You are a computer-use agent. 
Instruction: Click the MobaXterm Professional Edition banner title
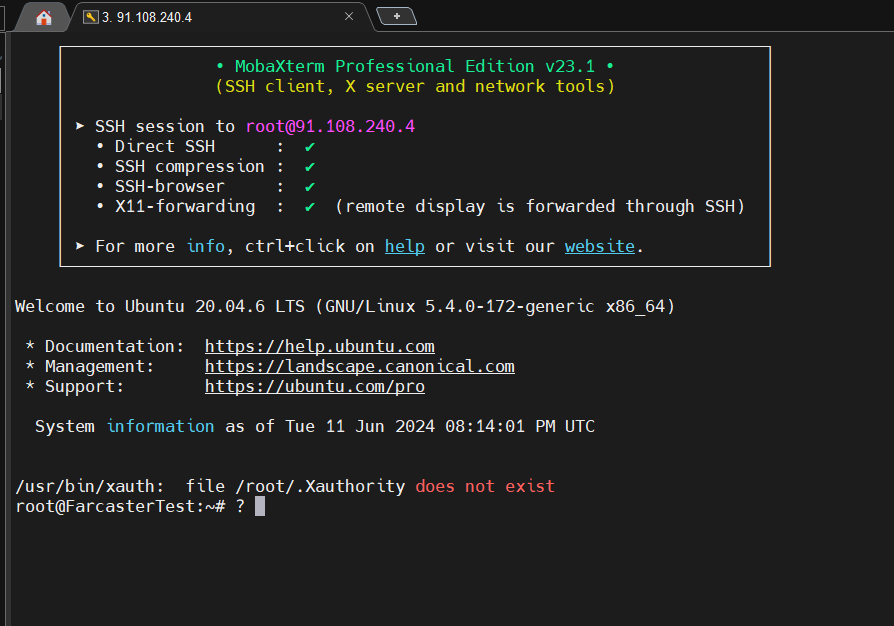[414, 66]
